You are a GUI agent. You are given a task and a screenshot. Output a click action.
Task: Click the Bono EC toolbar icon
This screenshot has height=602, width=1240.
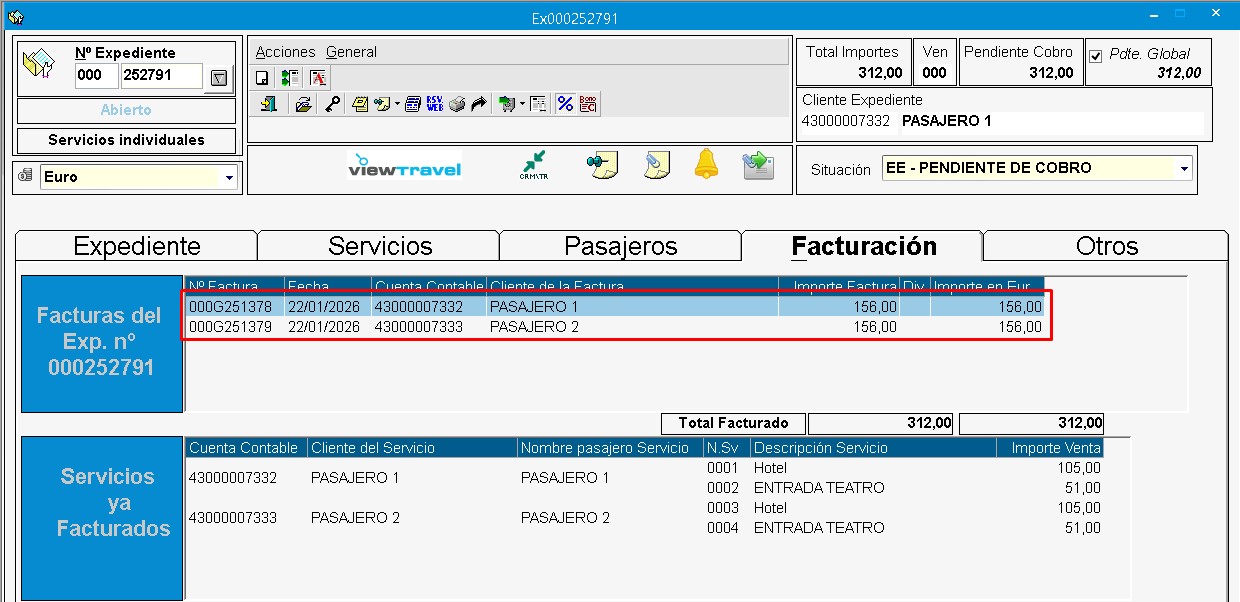(x=588, y=104)
